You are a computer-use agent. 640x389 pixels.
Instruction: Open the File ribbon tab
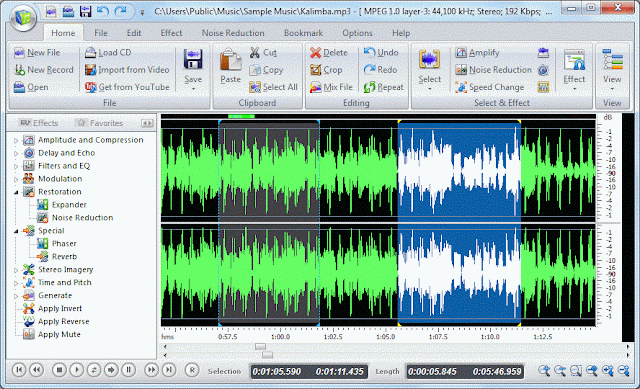(101, 33)
